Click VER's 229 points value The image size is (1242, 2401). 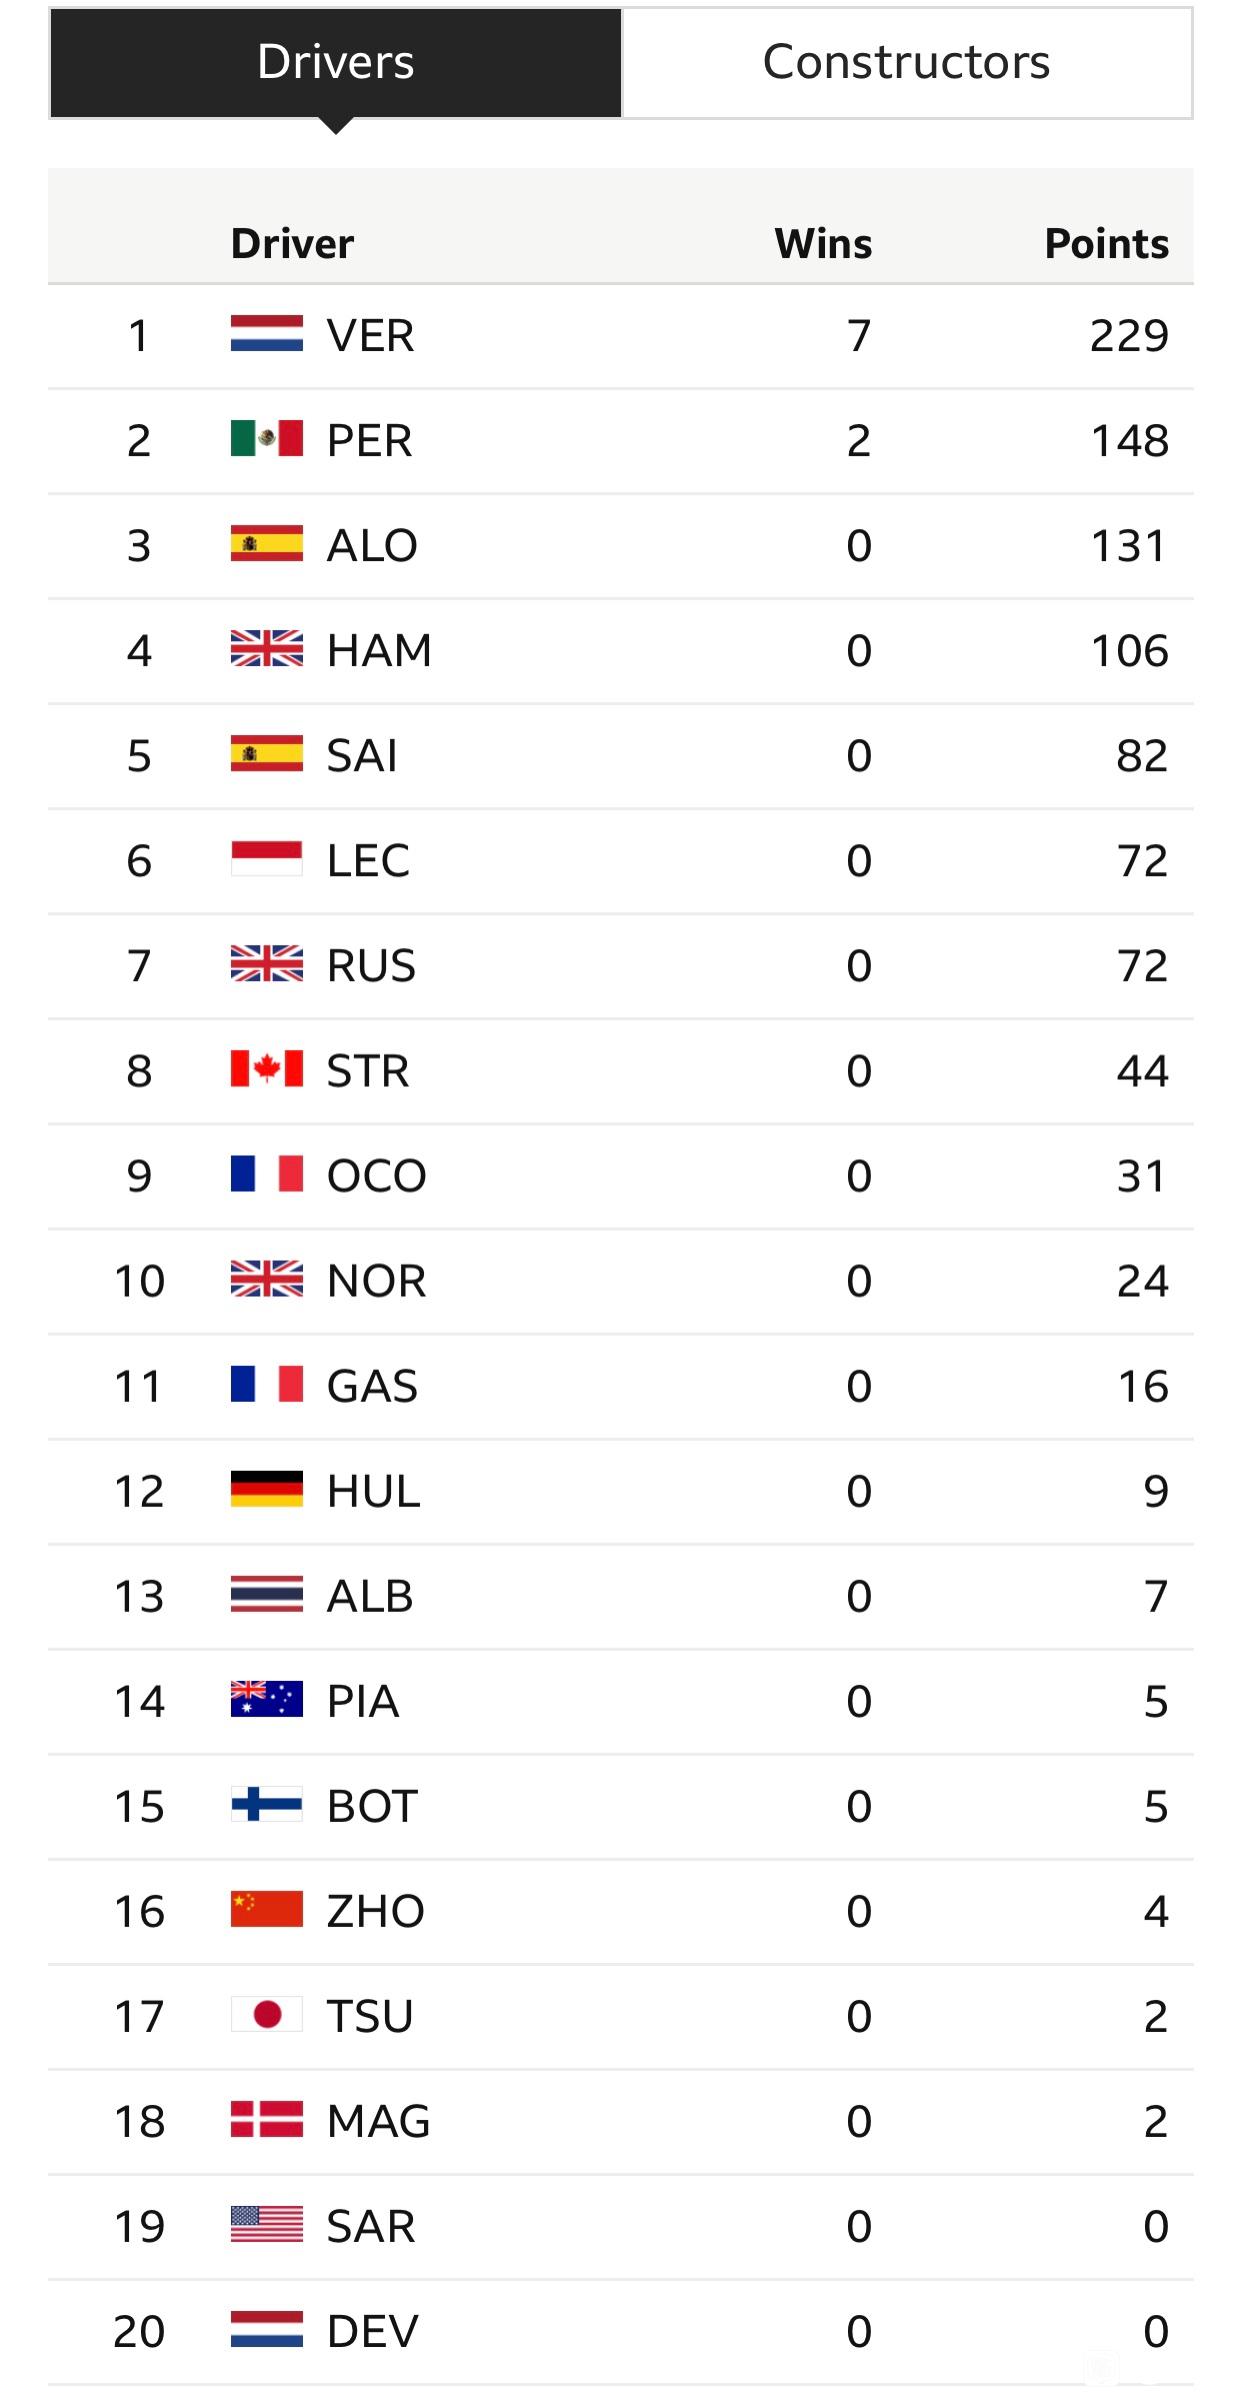[1129, 336]
